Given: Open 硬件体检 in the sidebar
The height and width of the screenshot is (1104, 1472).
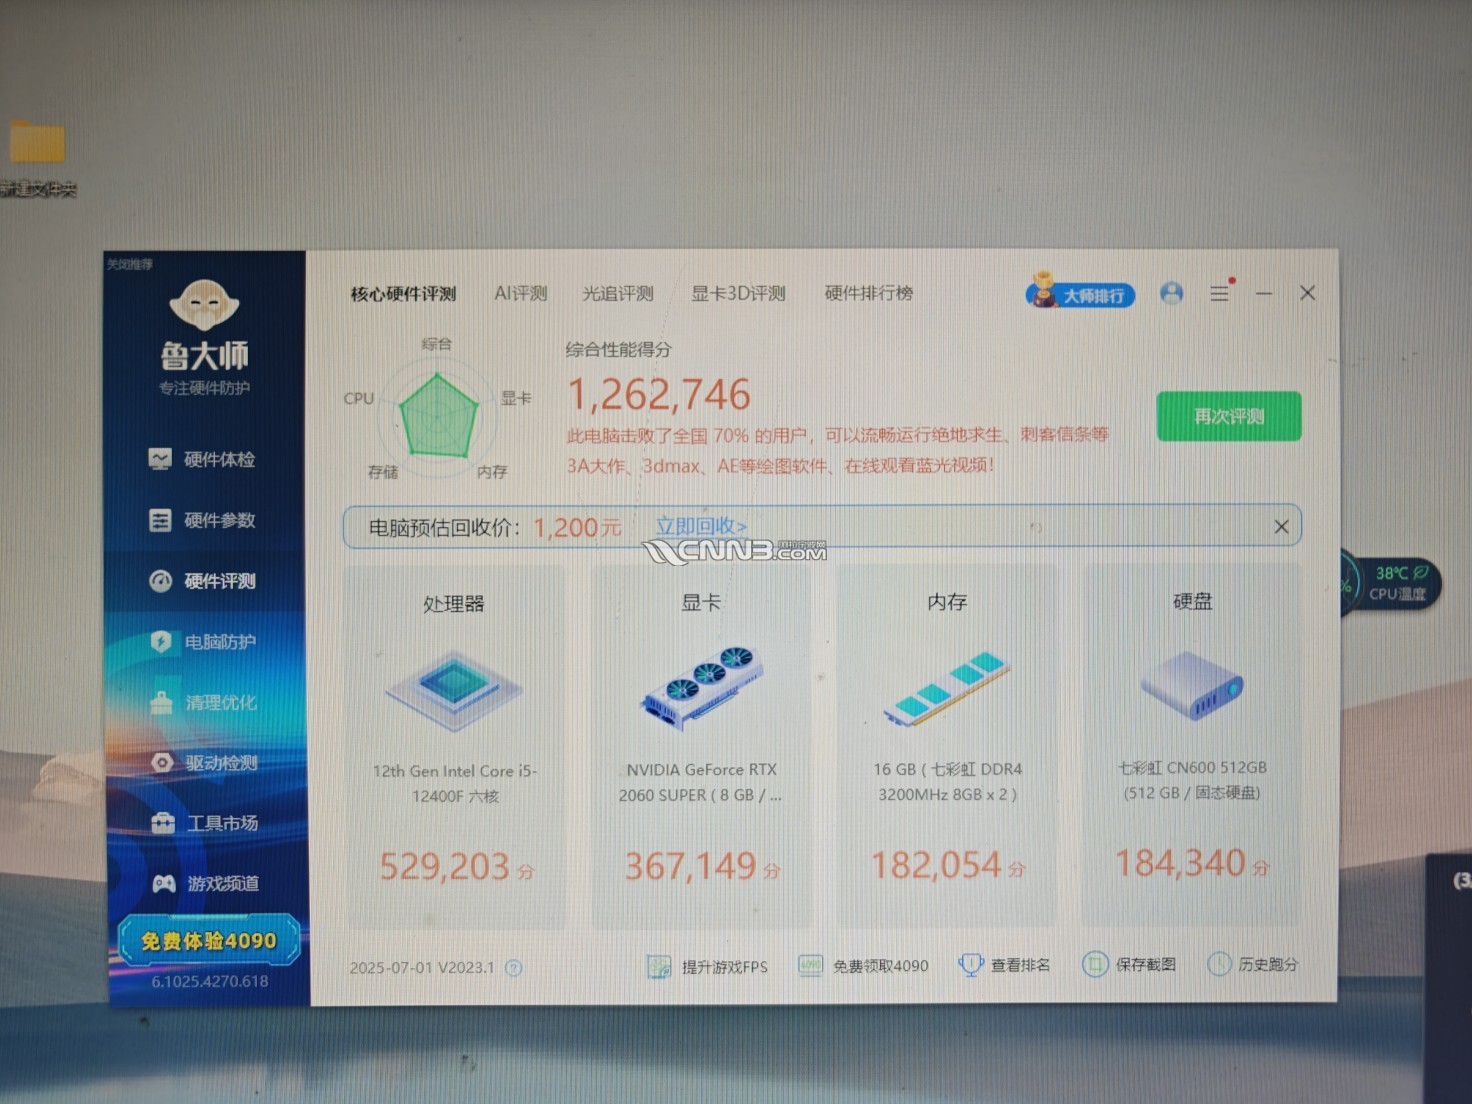Looking at the screenshot, I should [203, 459].
